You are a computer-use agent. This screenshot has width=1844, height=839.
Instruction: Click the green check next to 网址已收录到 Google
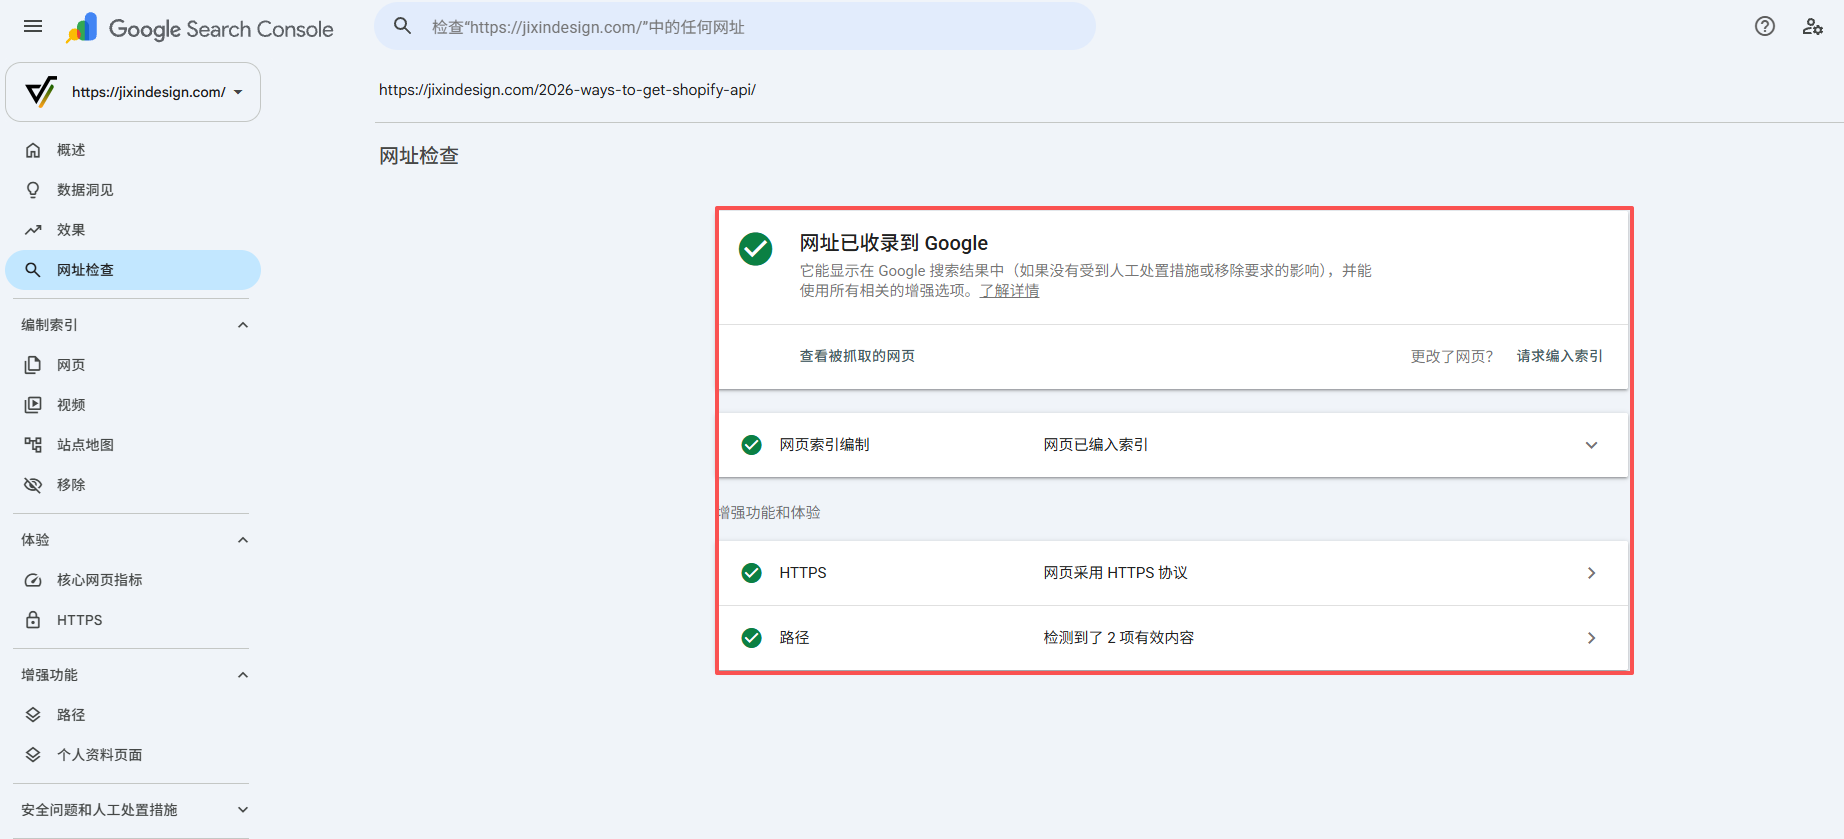(755, 249)
